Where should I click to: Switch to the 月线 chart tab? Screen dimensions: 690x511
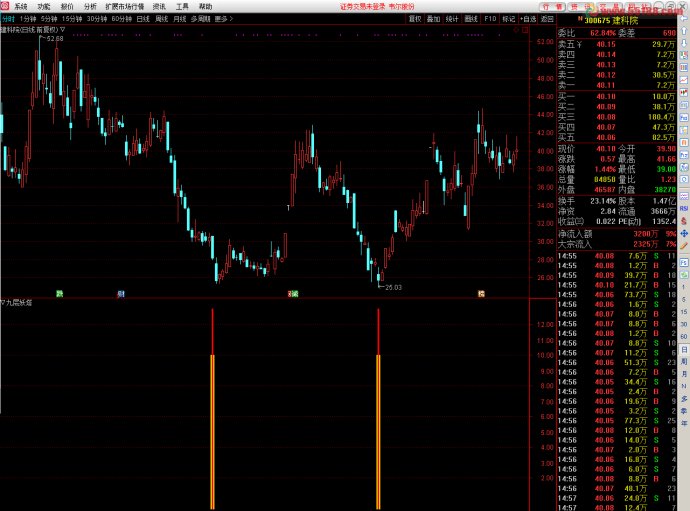180,19
